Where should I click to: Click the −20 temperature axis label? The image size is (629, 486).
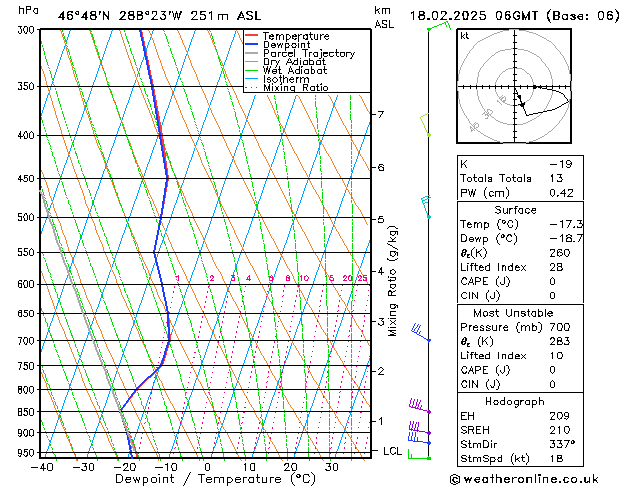(125, 467)
